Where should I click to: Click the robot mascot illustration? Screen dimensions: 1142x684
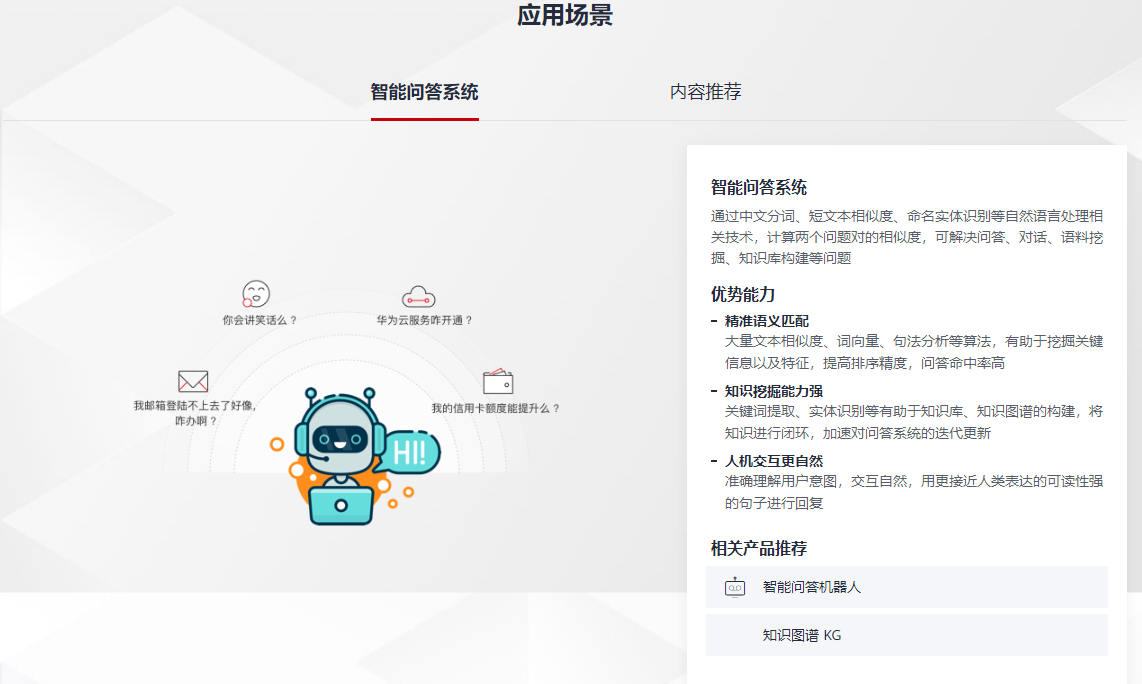[x=339, y=456]
